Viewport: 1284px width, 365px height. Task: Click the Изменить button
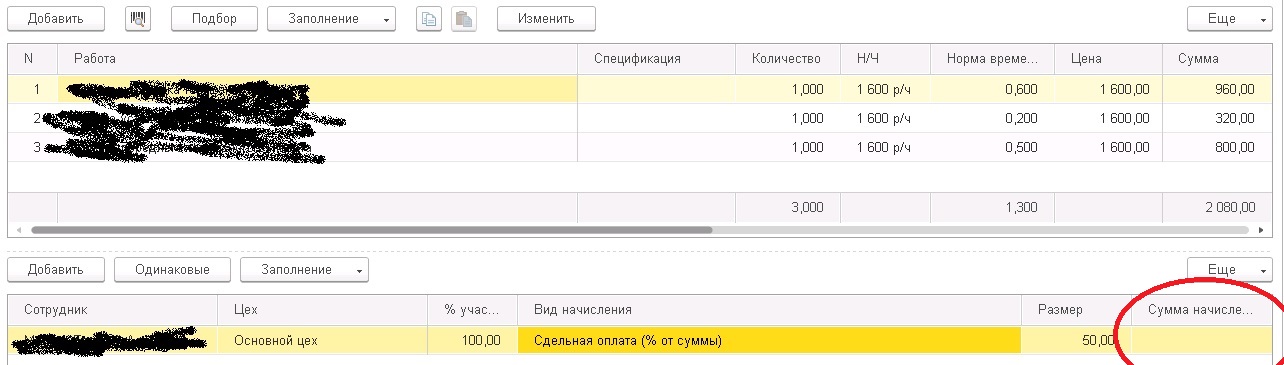point(546,19)
